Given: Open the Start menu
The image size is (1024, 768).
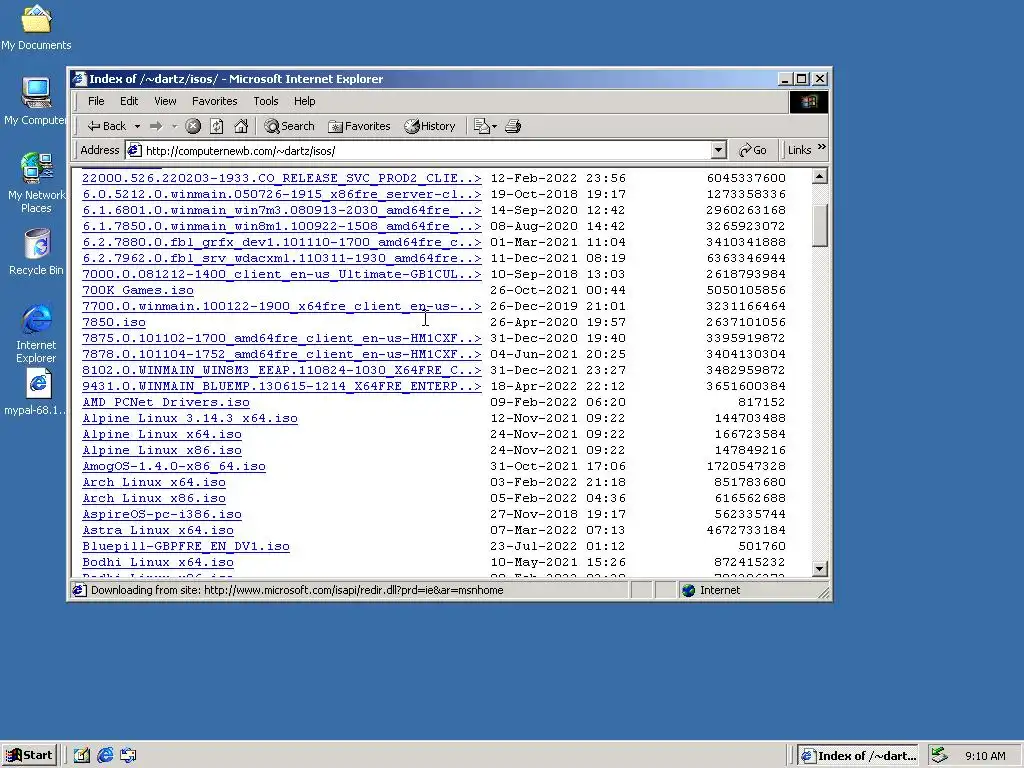Looking at the screenshot, I should click(29, 756).
